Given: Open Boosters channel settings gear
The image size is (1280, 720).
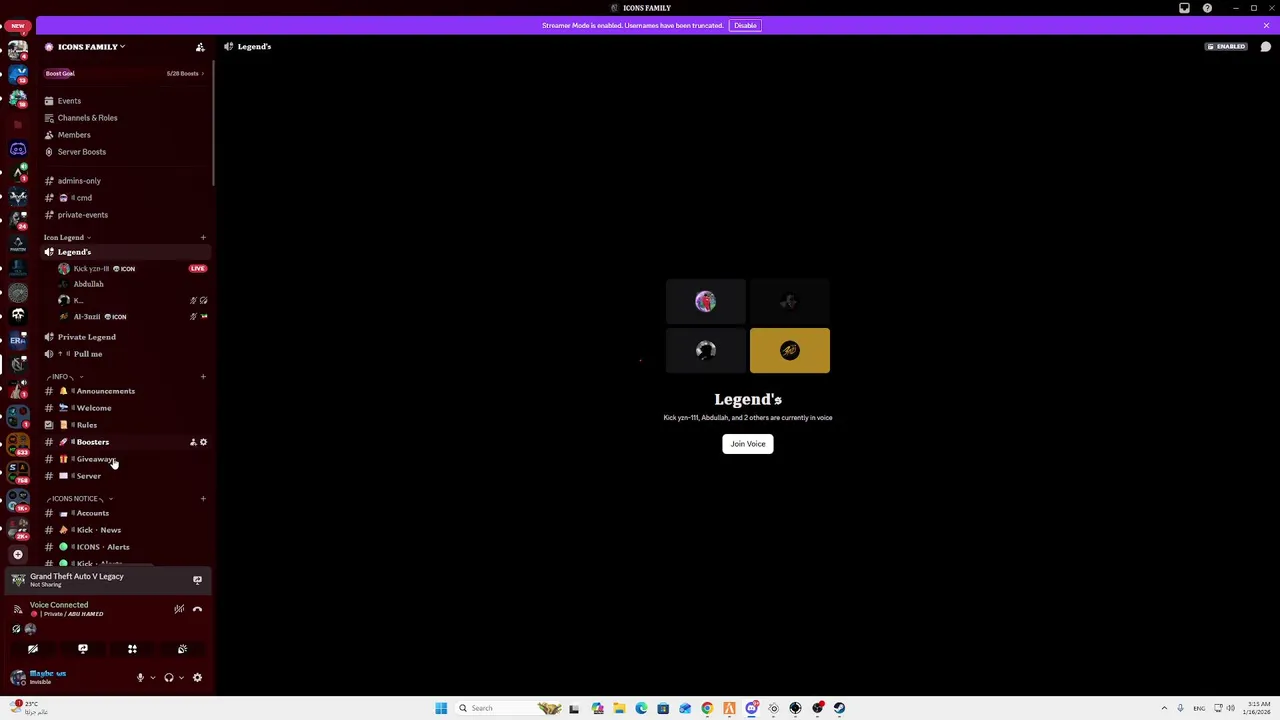Looking at the screenshot, I should (x=203, y=442).
